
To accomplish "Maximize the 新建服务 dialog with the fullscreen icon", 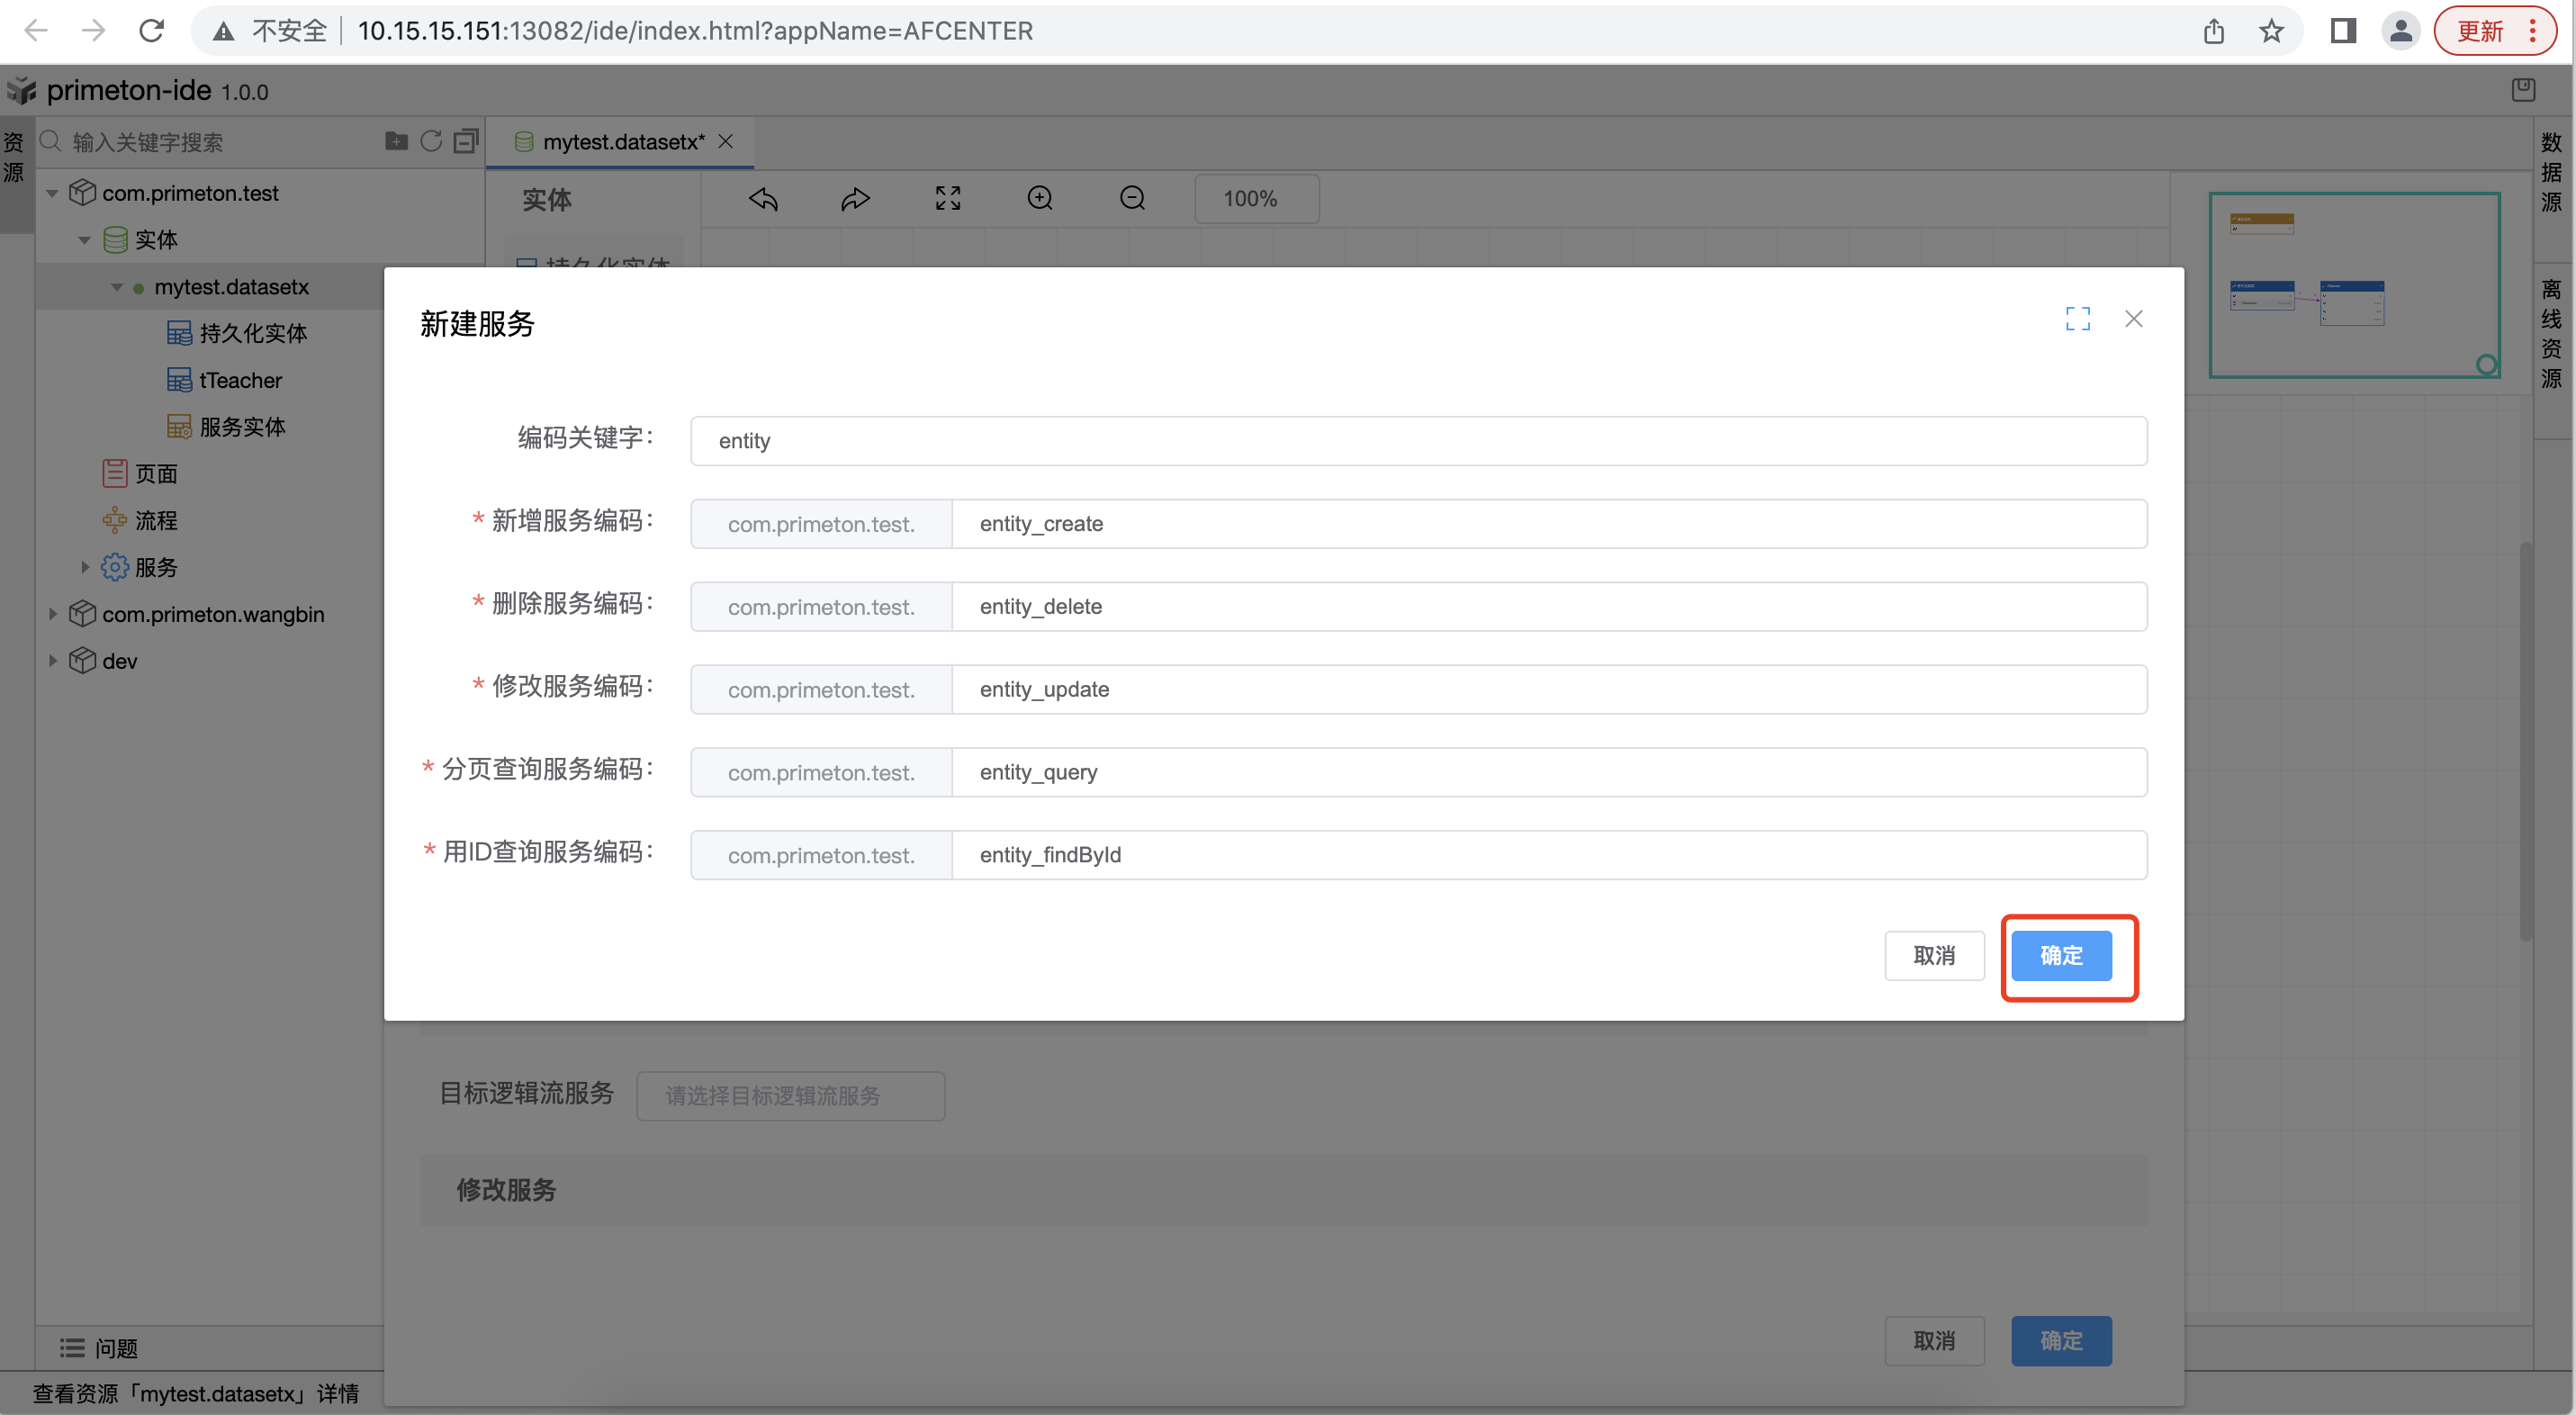I will tap(2077, 319).
